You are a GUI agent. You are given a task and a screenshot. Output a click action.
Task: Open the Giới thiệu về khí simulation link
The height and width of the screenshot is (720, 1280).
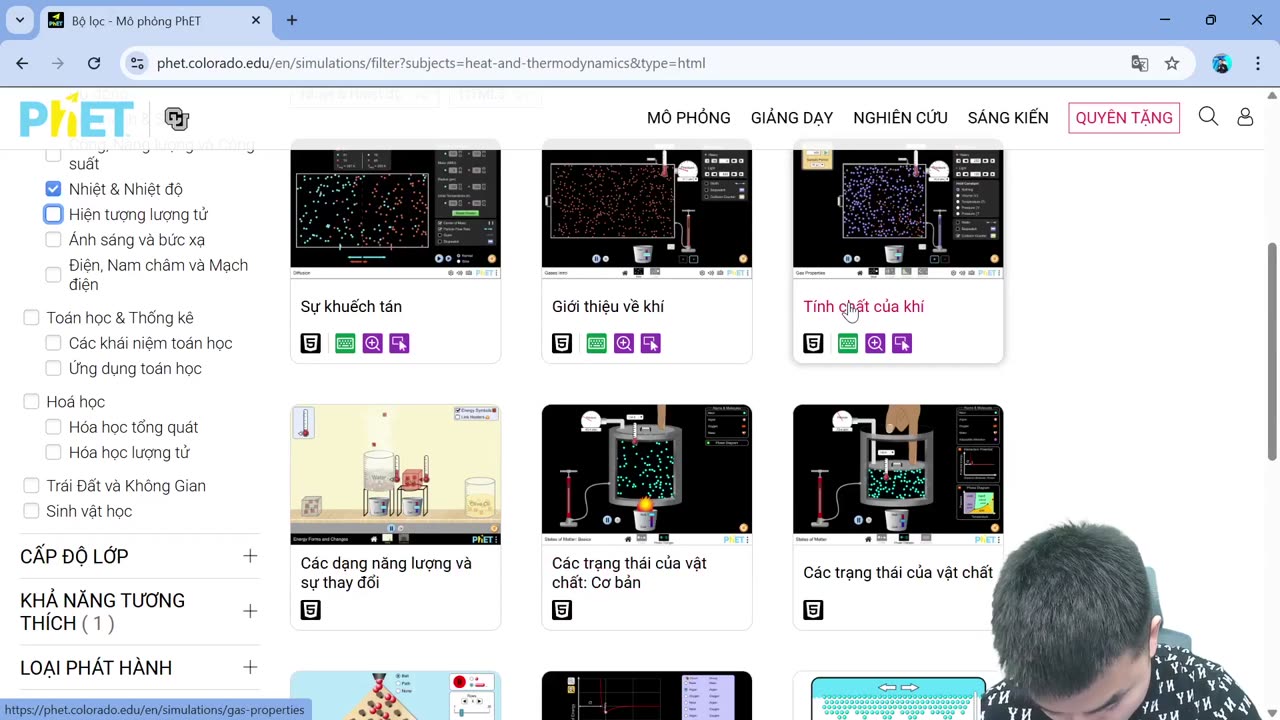[x=608, y=306]
